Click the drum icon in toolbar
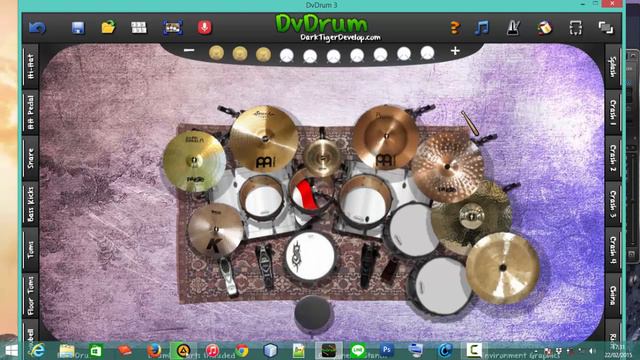The image size is (640, 360). click(x=544, y=28)
